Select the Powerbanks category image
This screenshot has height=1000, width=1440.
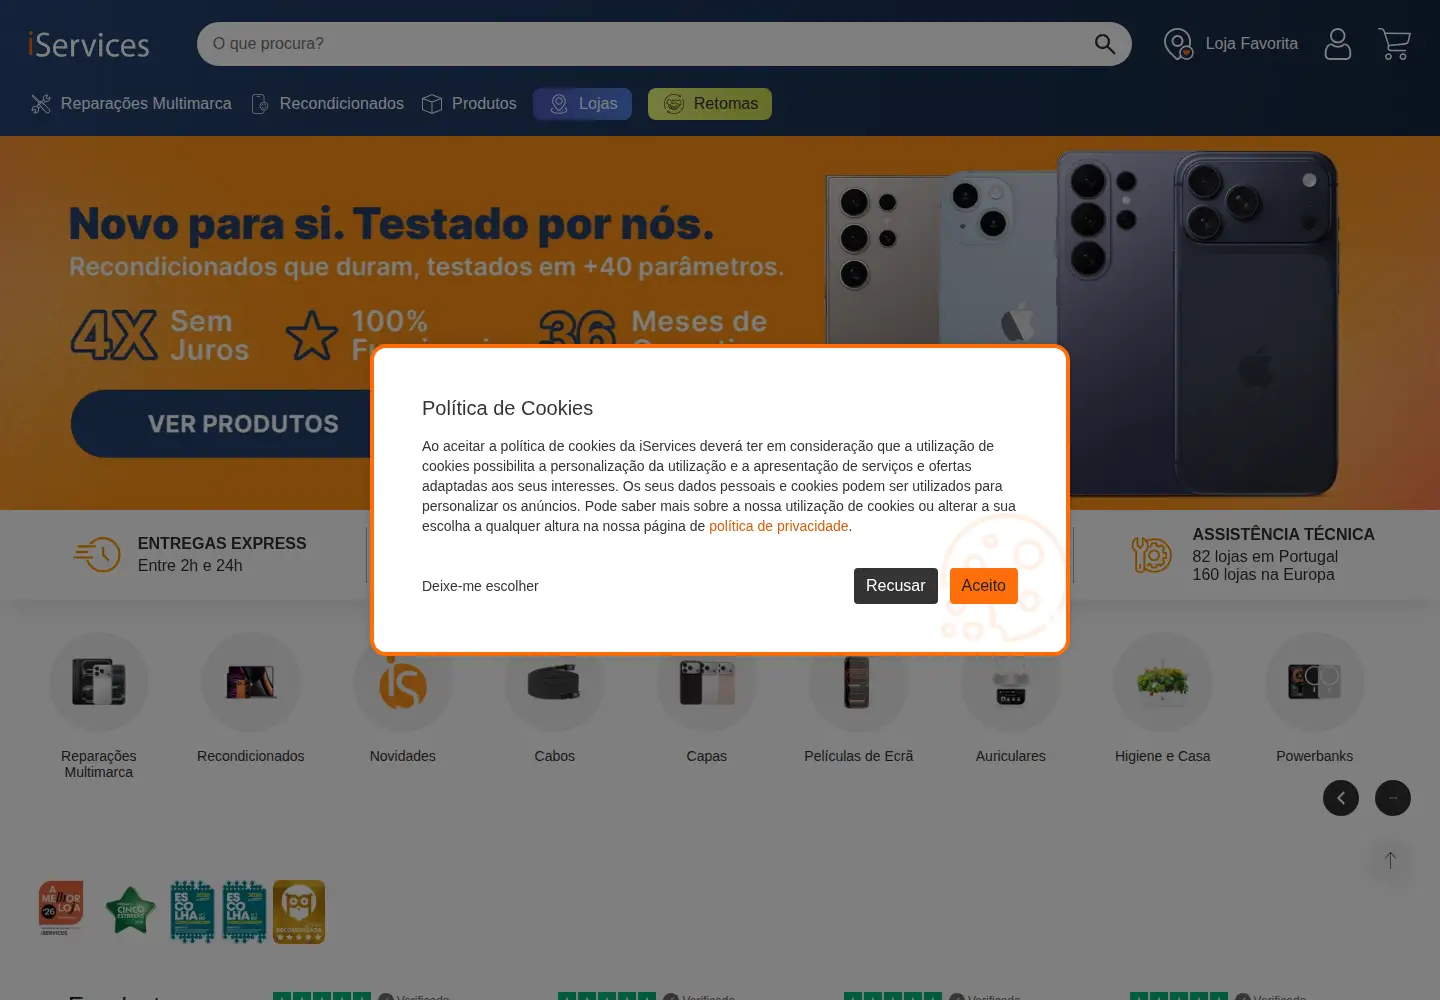pyautogui.click(x=1315, y=682)
